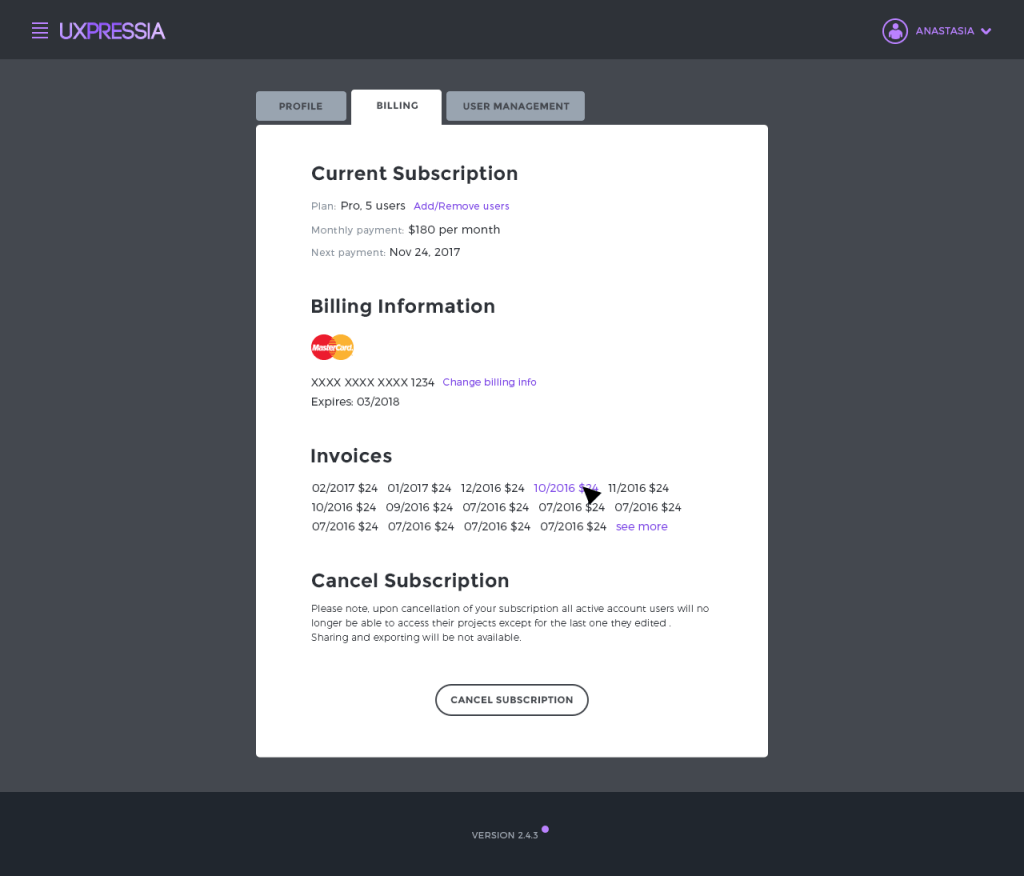Expand invoices with see more
The height and width of the screenshot is (876, 1024).
coord(641,527)
